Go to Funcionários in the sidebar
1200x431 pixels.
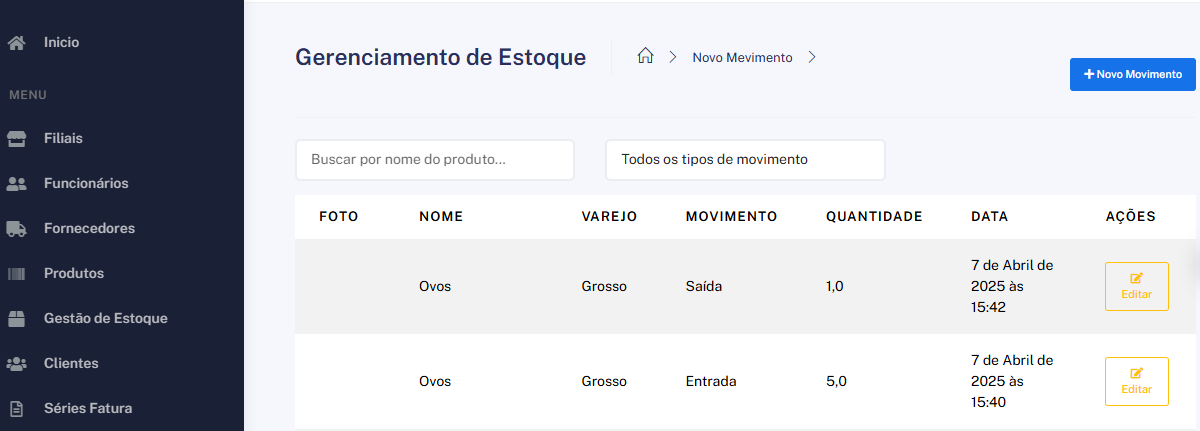[x=86, y=184]
